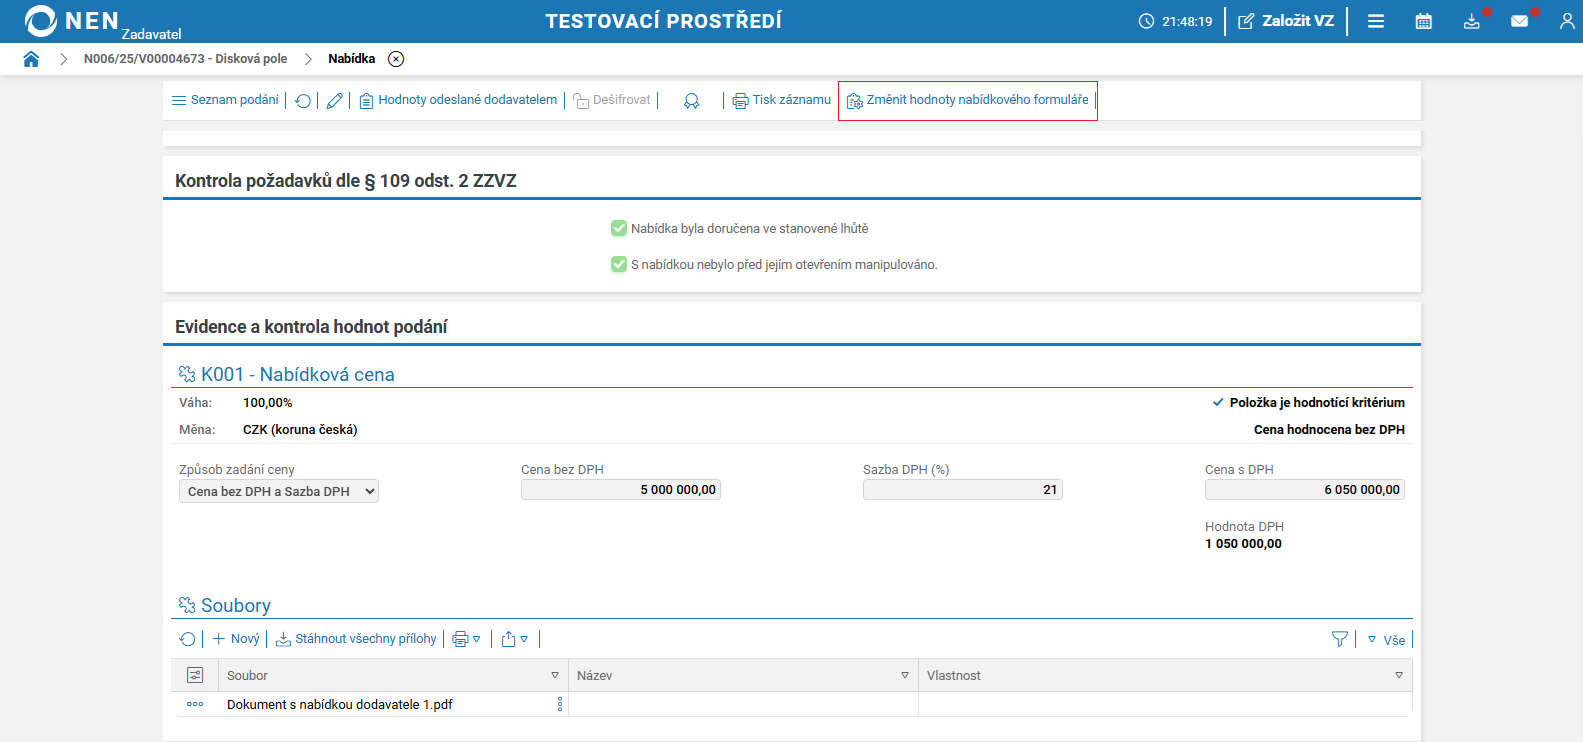Open the 'Způsob zadání ceny' dropdown
This screenshot has height=742, width=1583.
coord(278,491)
